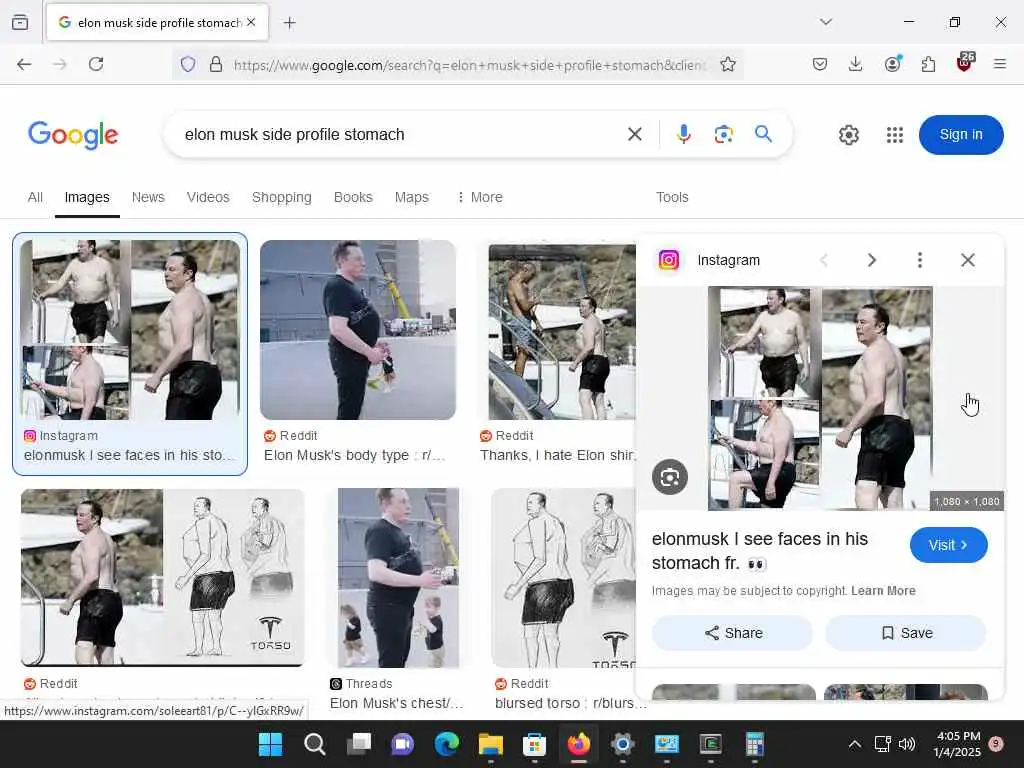The width and height of the screenshot is (1024, 768).
Task: Open the Maps tab
Action: (411, 197)
